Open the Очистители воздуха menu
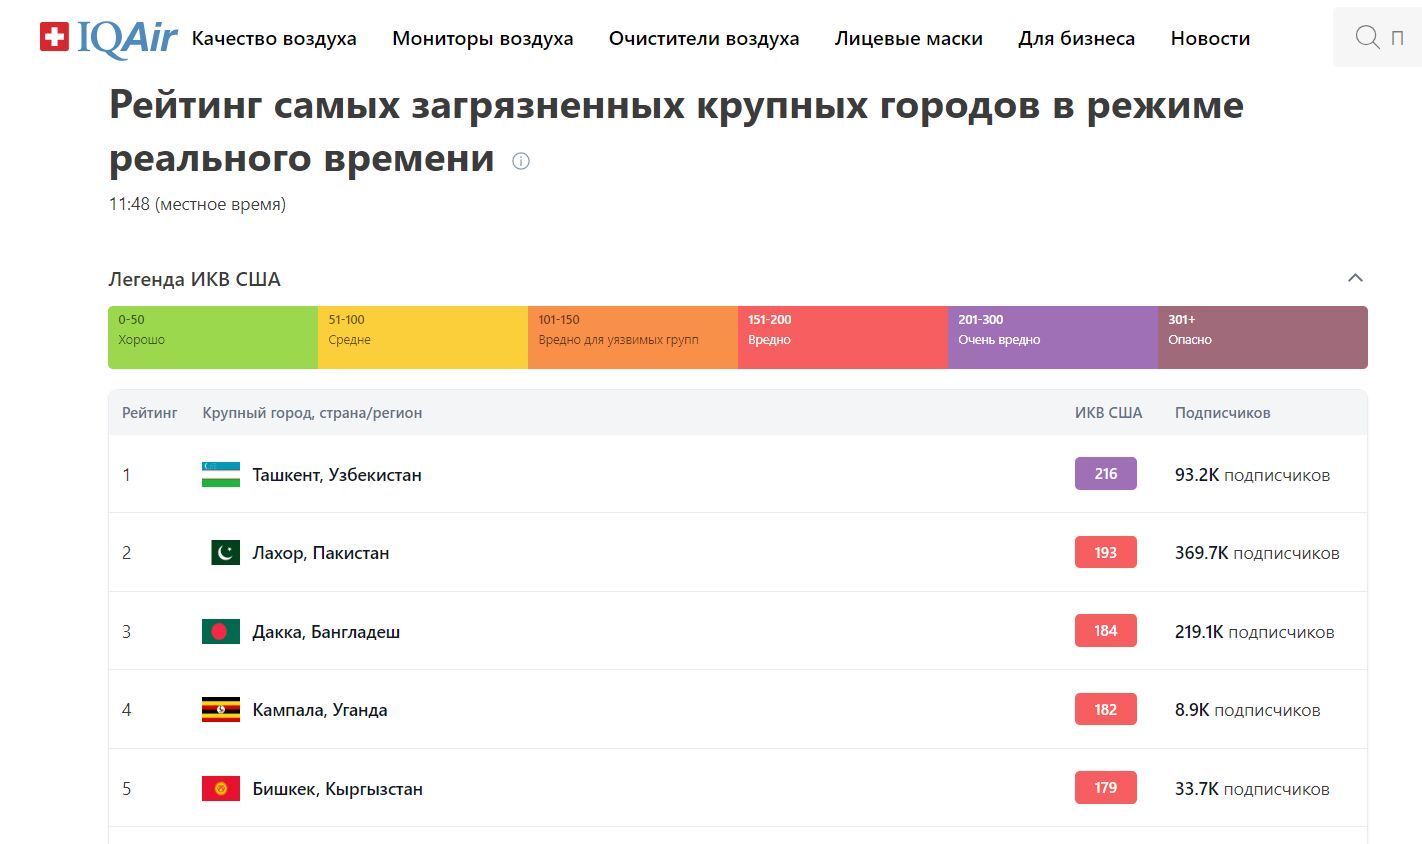This screenshot has height=844, width=1422. 704,39
